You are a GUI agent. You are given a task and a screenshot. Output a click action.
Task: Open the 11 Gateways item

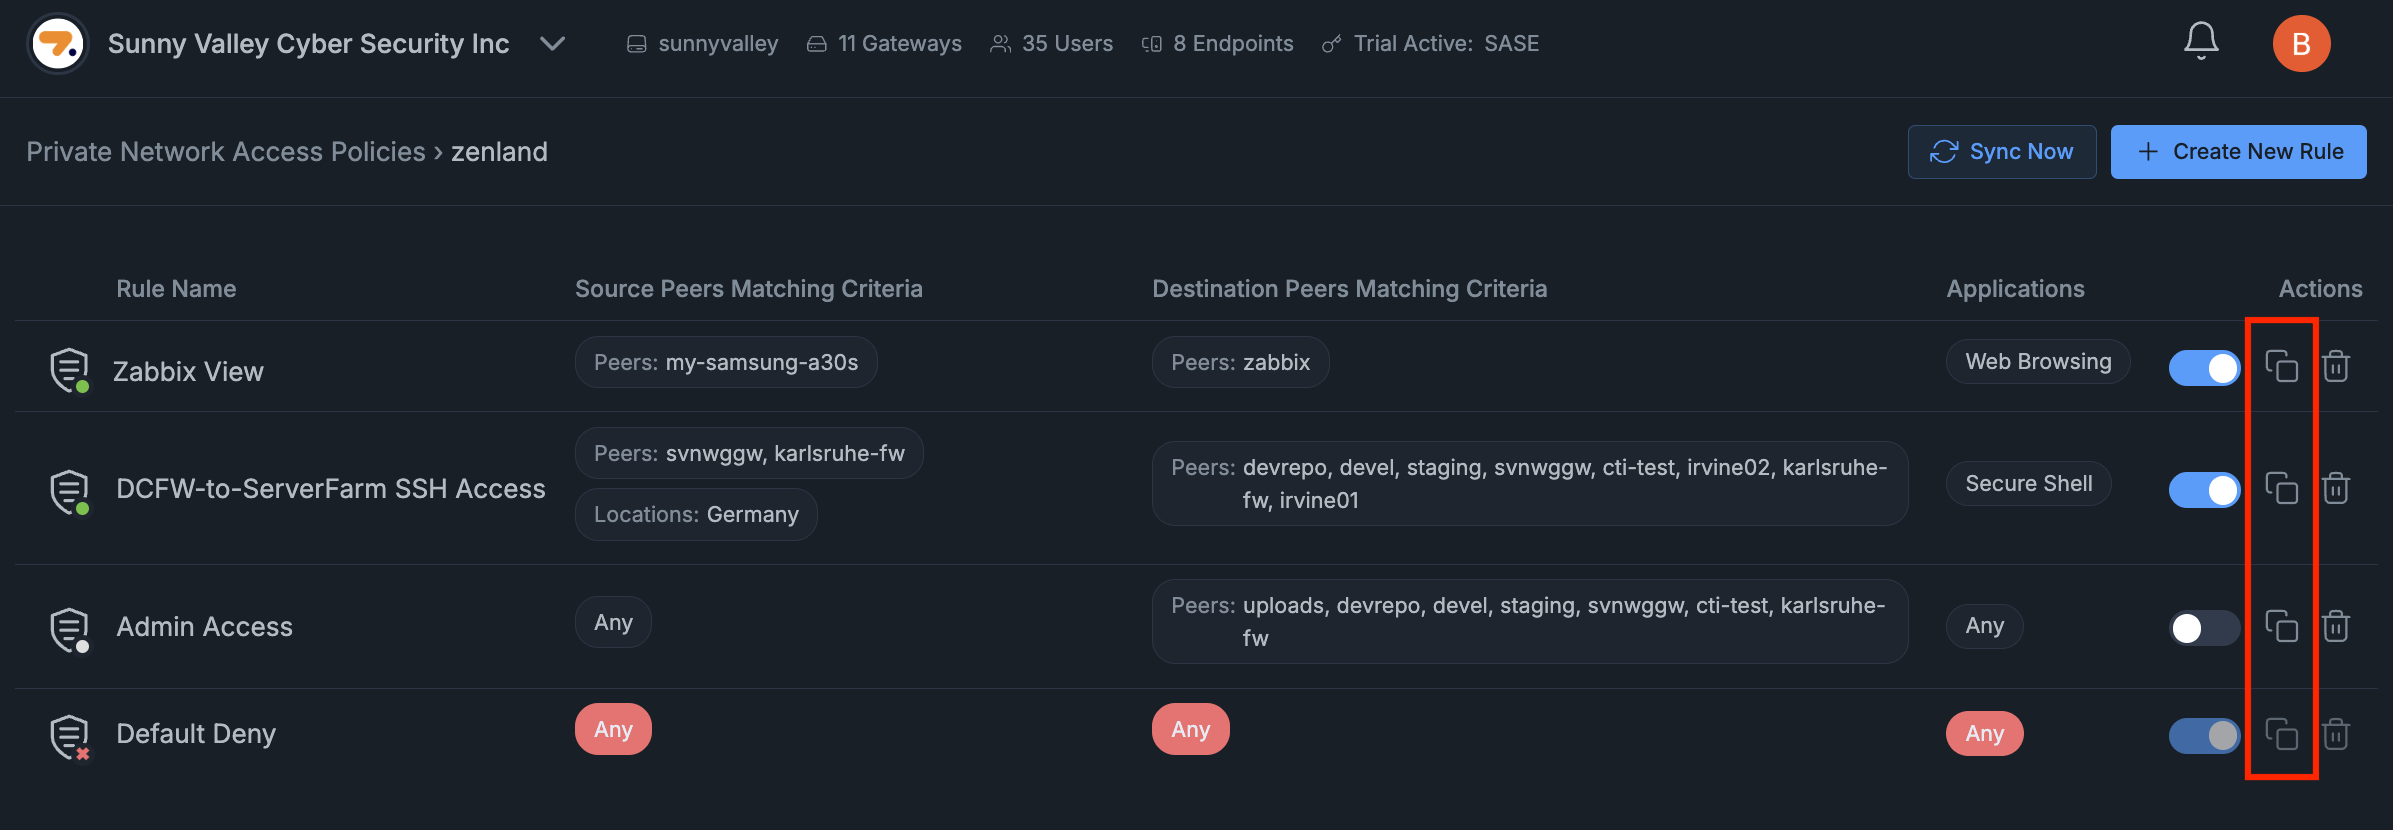885,44
